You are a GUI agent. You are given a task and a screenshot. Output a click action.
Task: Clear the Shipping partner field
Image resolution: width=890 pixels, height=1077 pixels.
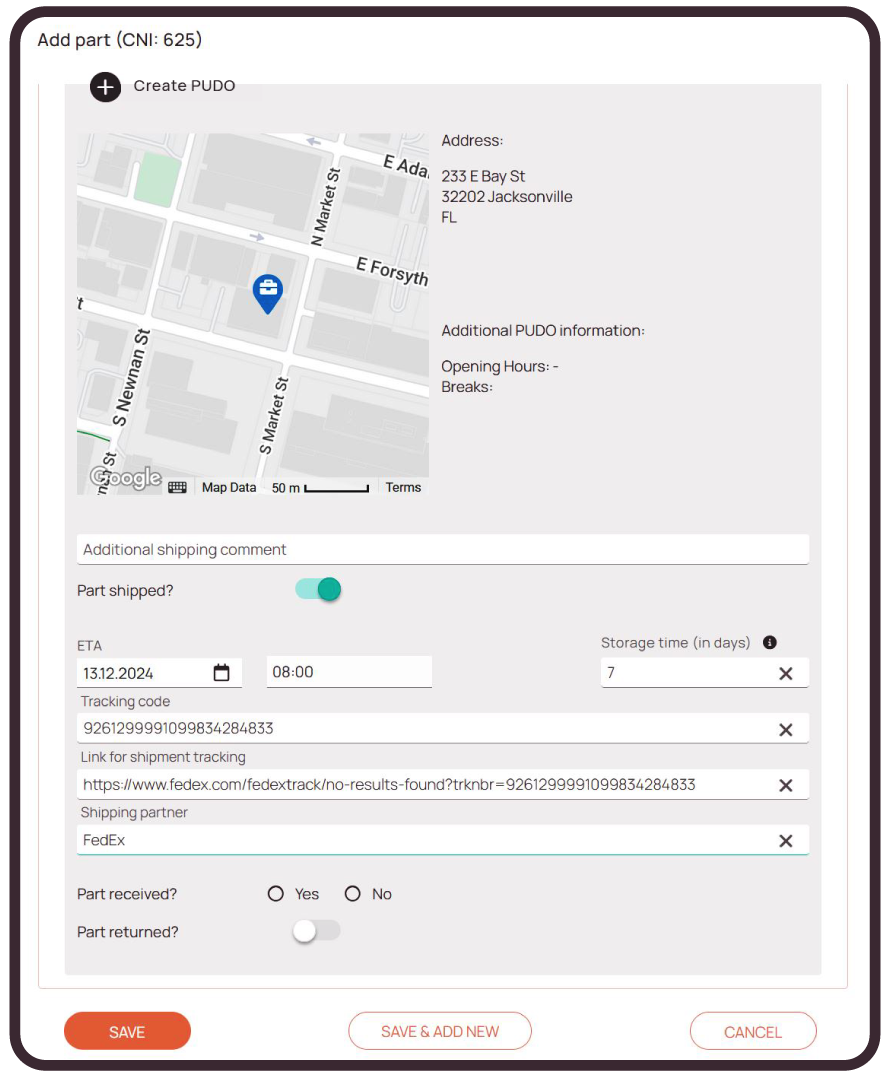(785, 841)
